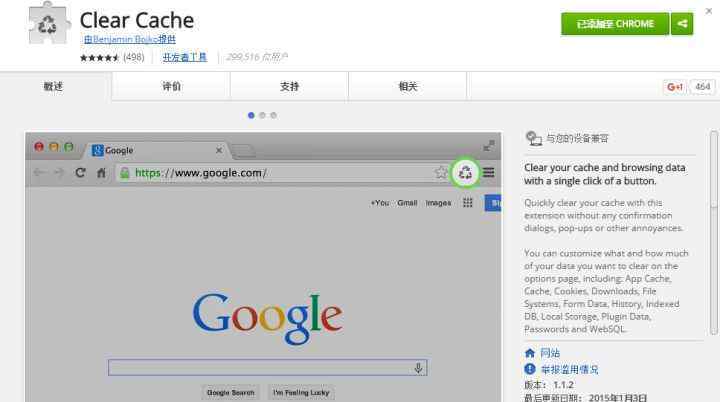Image resolution: width=720 pixels, height=402 pixels.
Task: Click the 299,516 users count text
Action: click(257, 57)
